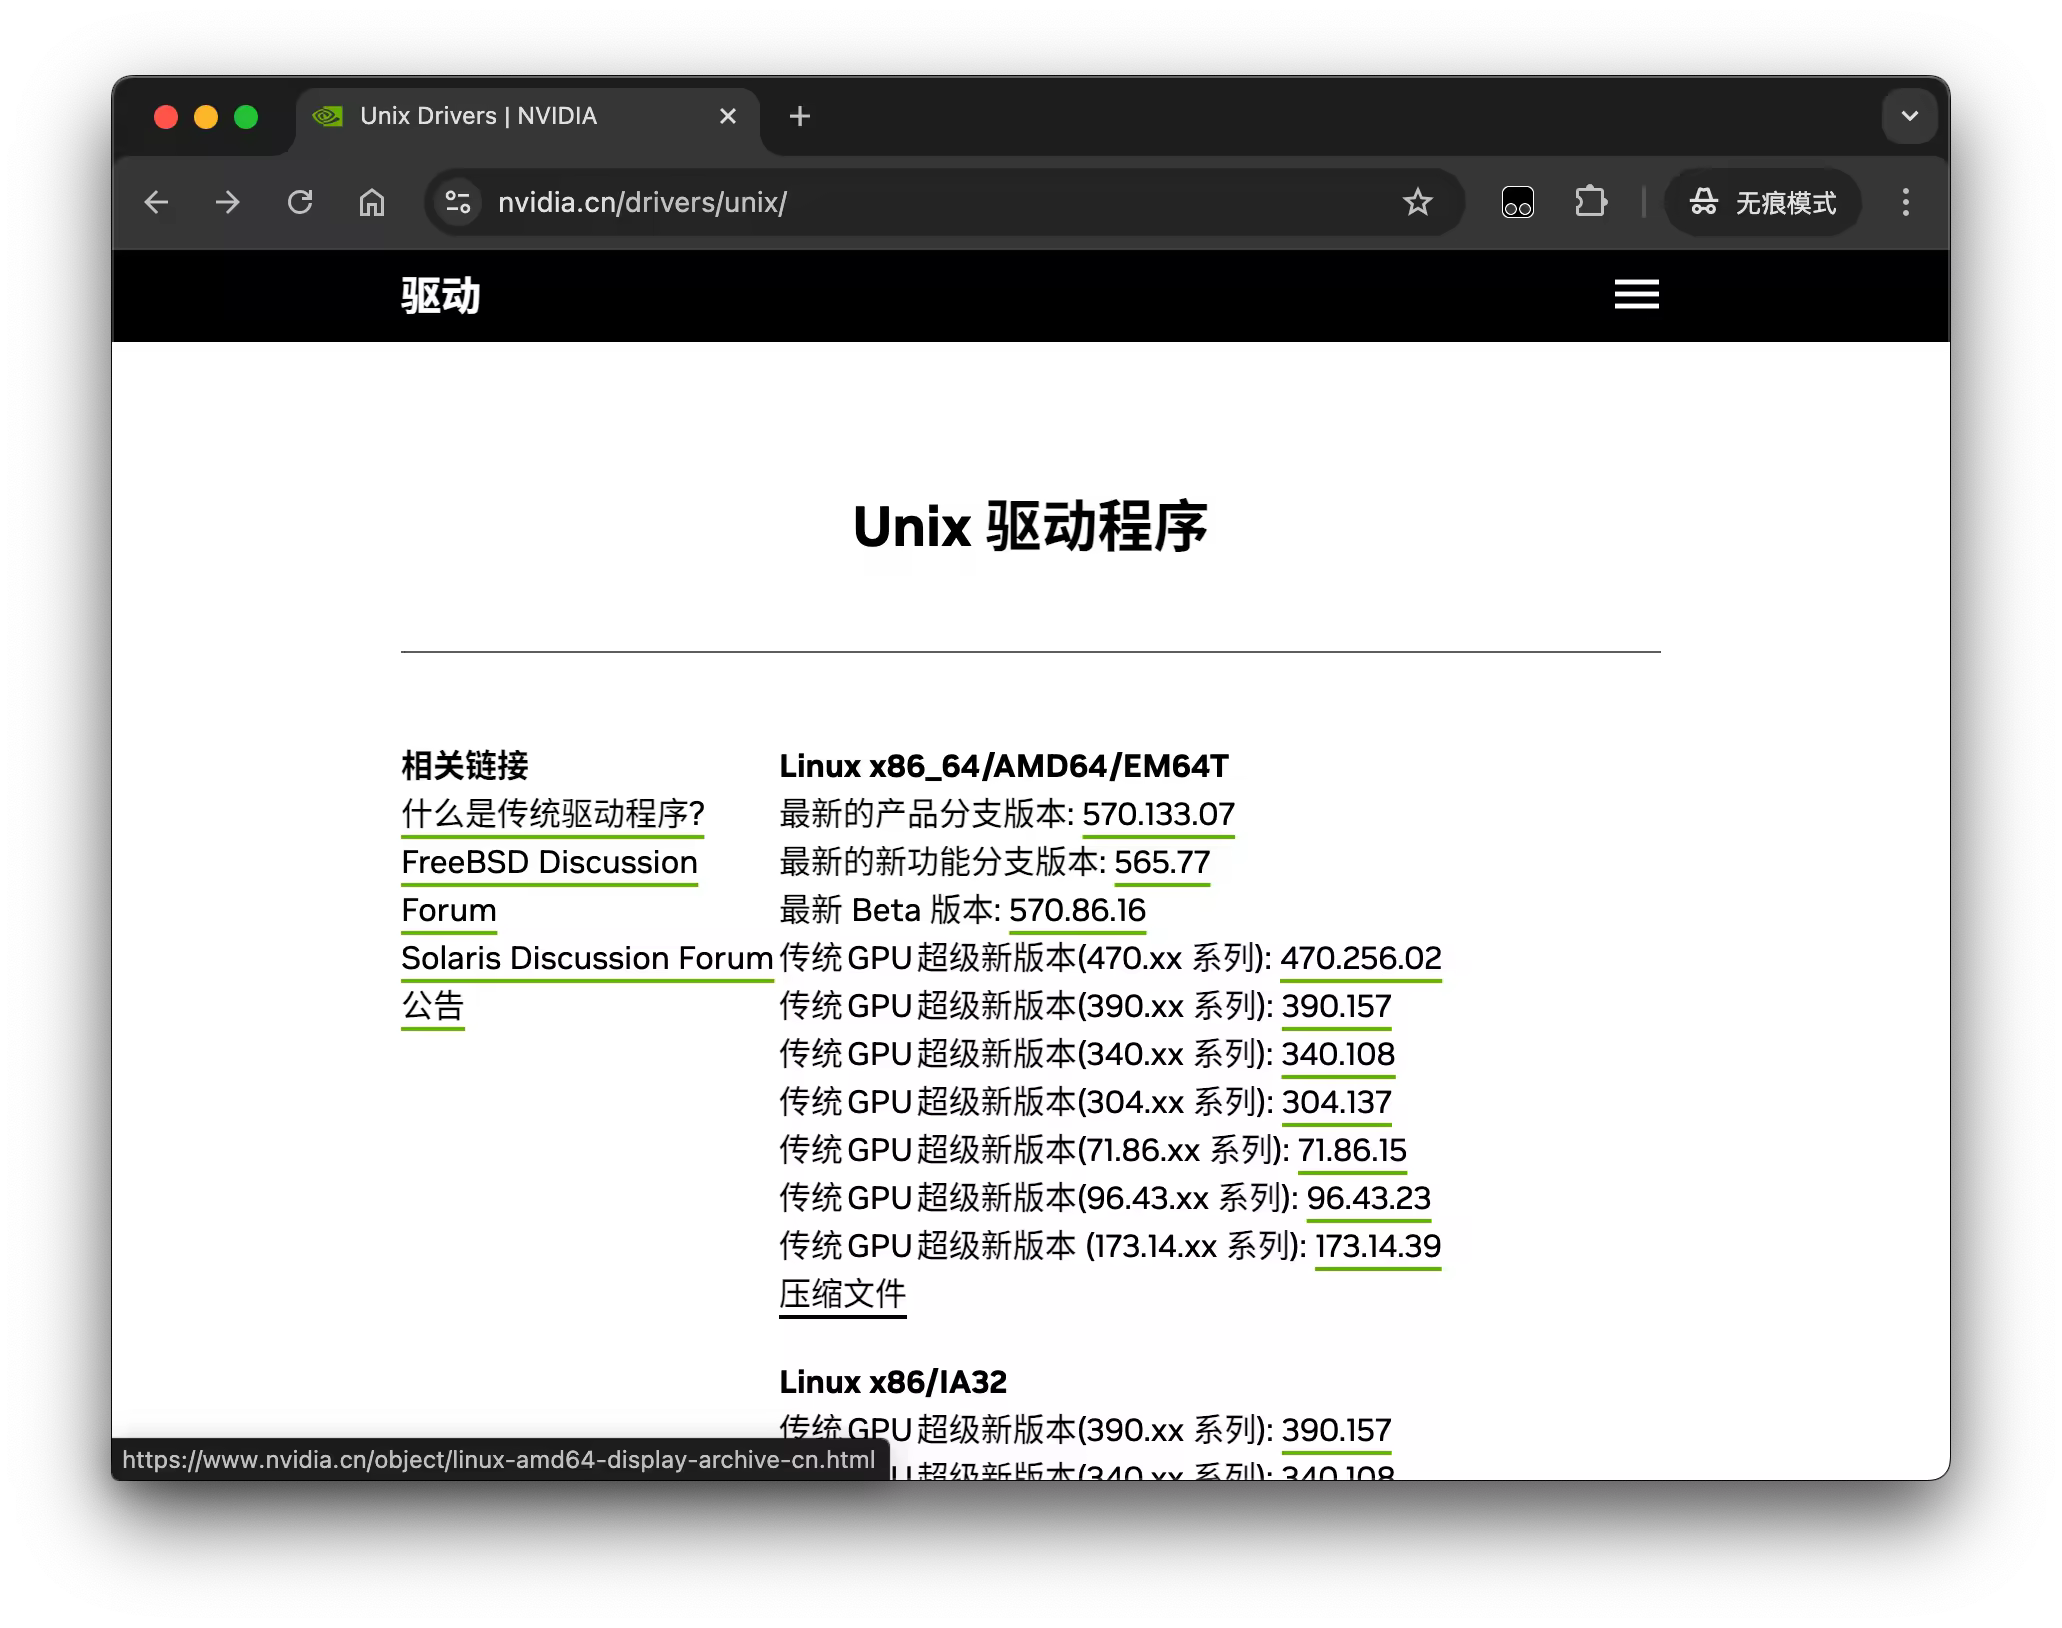The image size is (2062, 1628).
Task: Open the 公告 link
Action: click(x=433, y=1006)
